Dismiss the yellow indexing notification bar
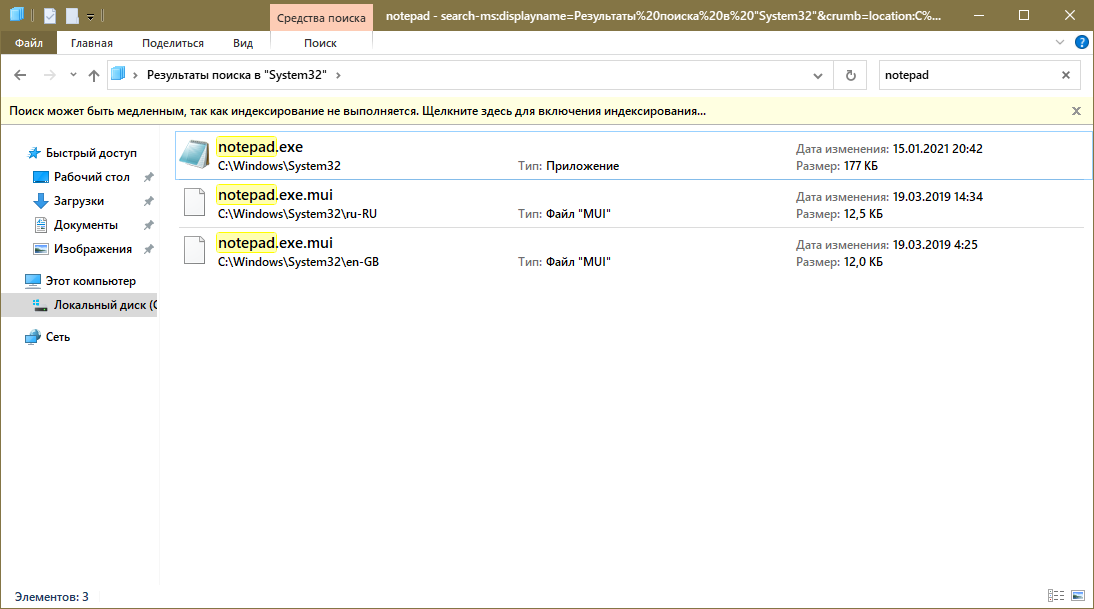Image resolution: width=1094 pixels, height=609 pixels. (x=1076, y=111)
